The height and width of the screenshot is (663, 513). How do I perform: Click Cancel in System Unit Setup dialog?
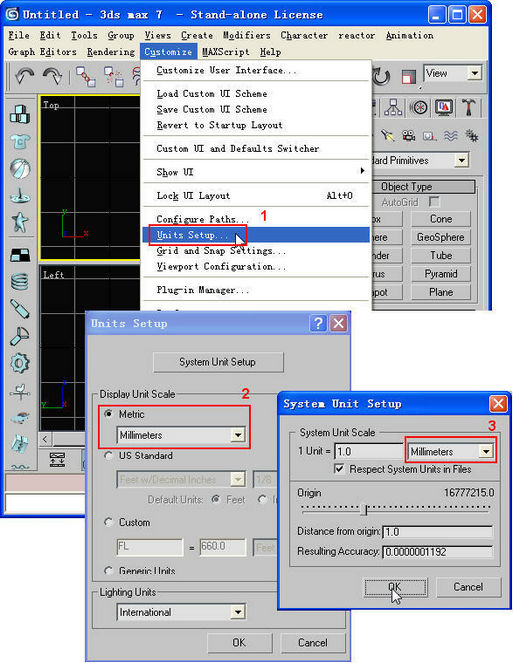point(468,587)
